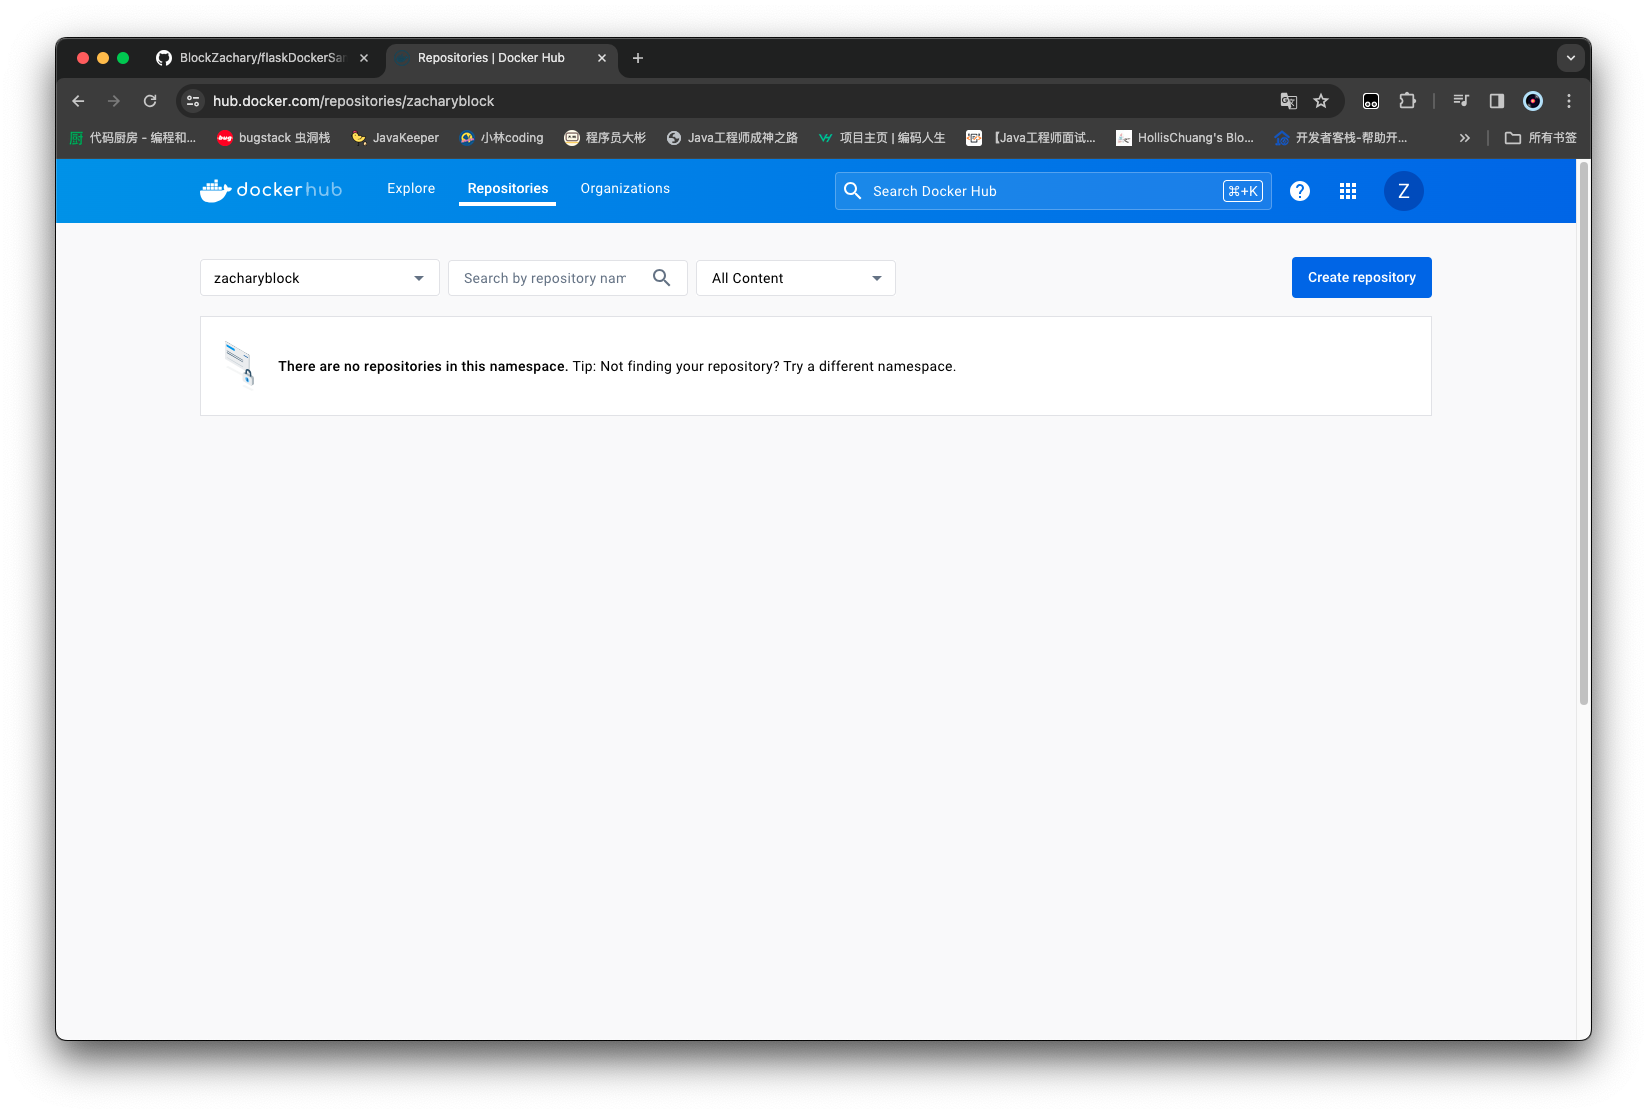This screenshot has height=1114, width=1647.
Task: Open the Chrome profile avatar
Action: (1533, 101)
